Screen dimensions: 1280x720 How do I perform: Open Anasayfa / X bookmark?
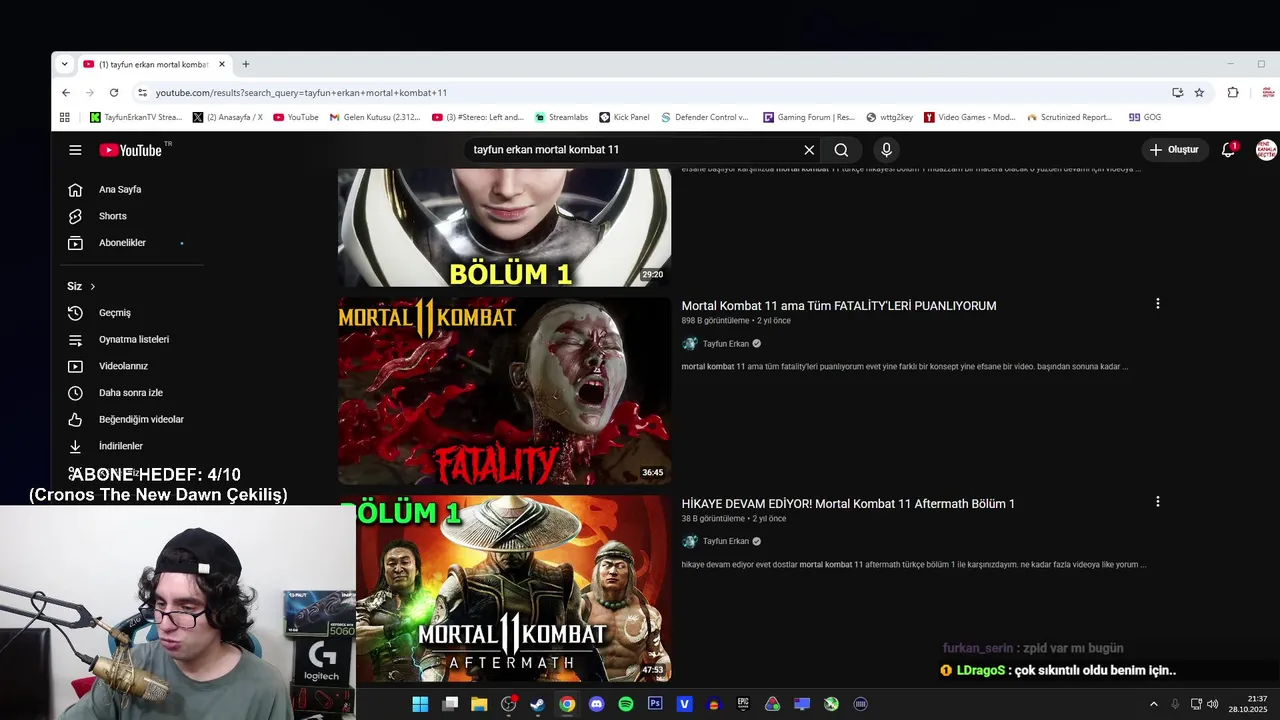(x=228, y=117)
